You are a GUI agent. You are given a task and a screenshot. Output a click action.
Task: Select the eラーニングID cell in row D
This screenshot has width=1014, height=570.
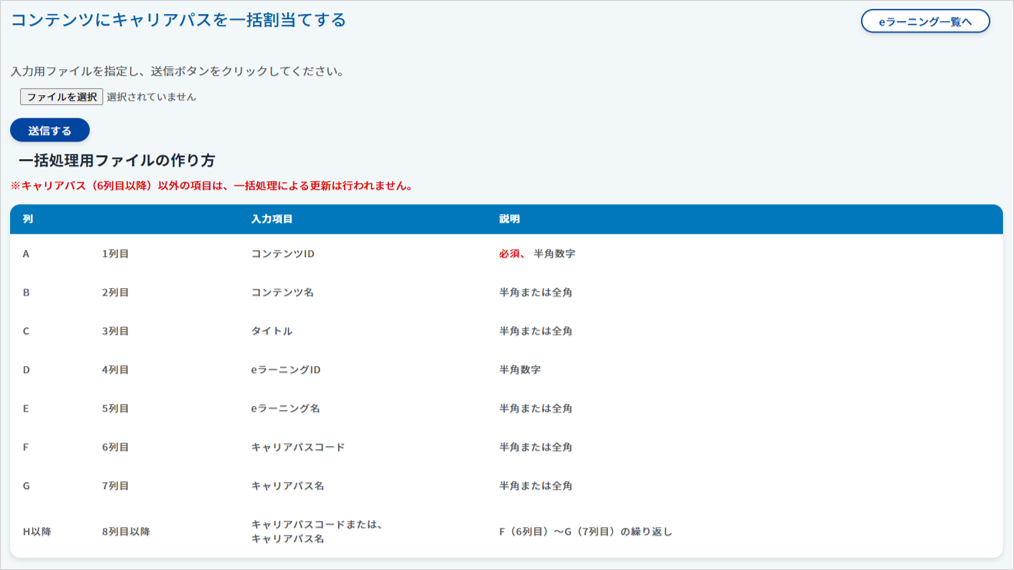[x=285, y=370]
